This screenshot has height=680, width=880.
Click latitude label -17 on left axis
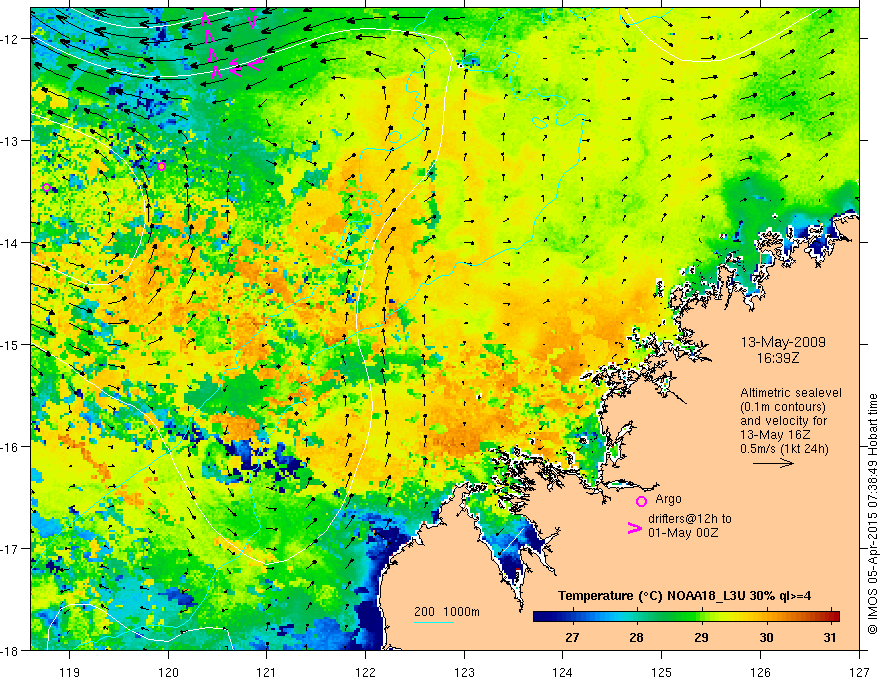coord(11,549)
